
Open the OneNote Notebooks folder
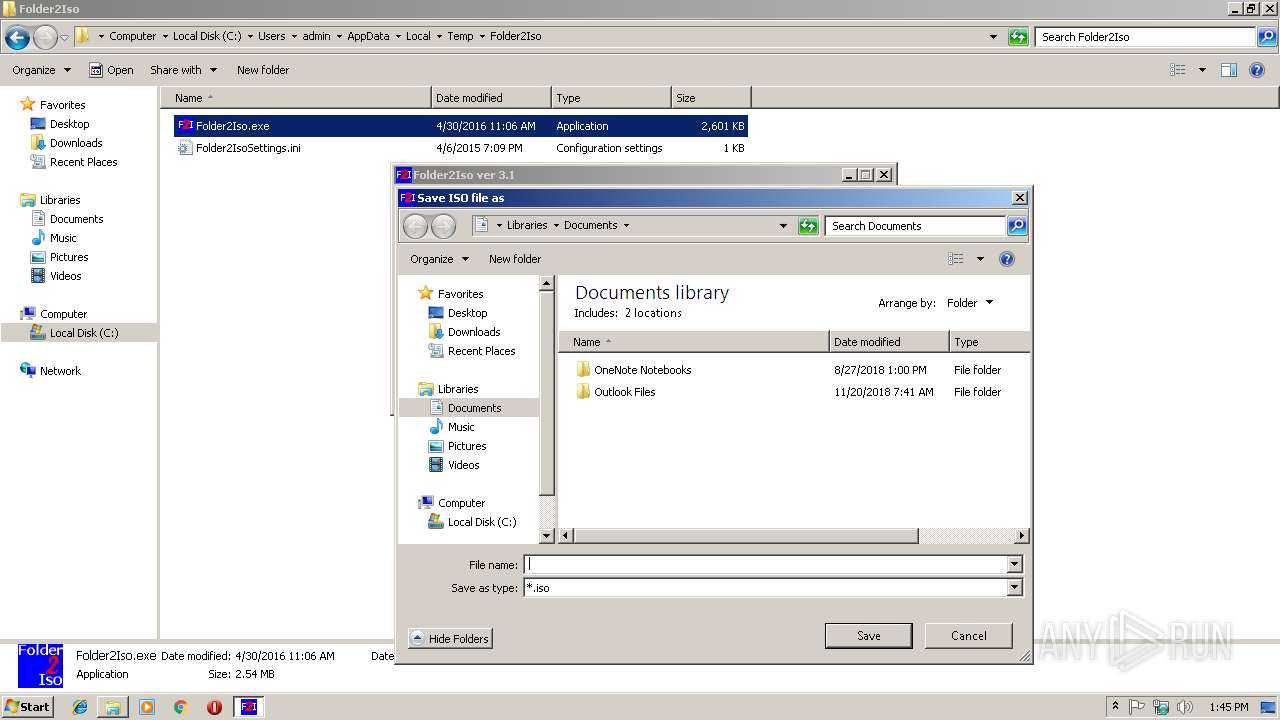click(x=642, y=370)
